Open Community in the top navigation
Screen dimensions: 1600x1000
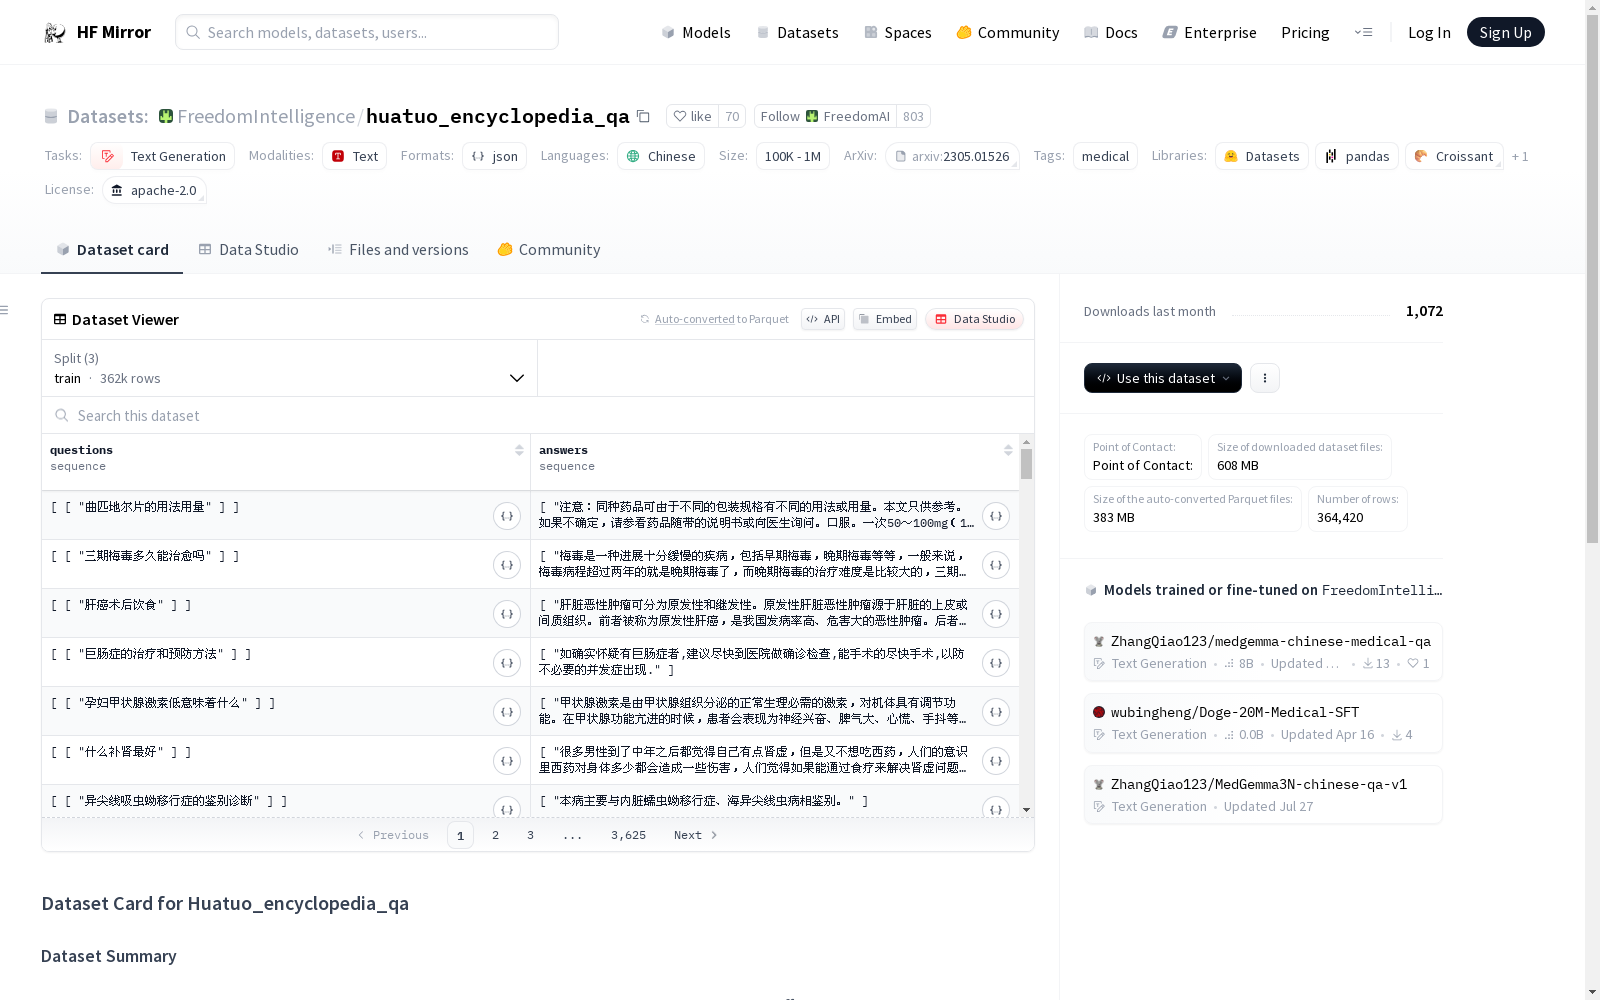(x=1008, y=32)
